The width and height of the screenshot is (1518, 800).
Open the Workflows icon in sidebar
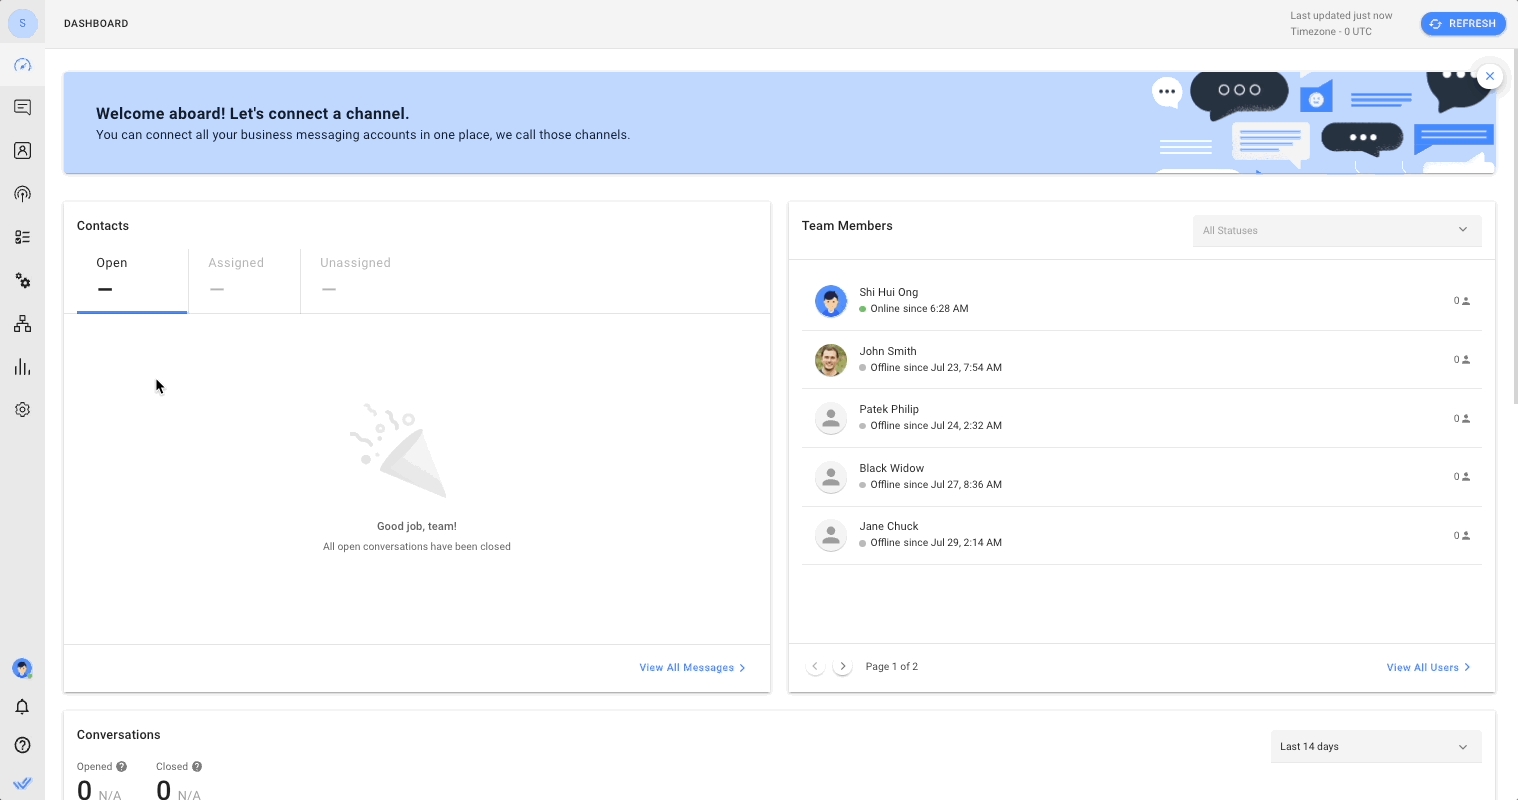[22, 324]
